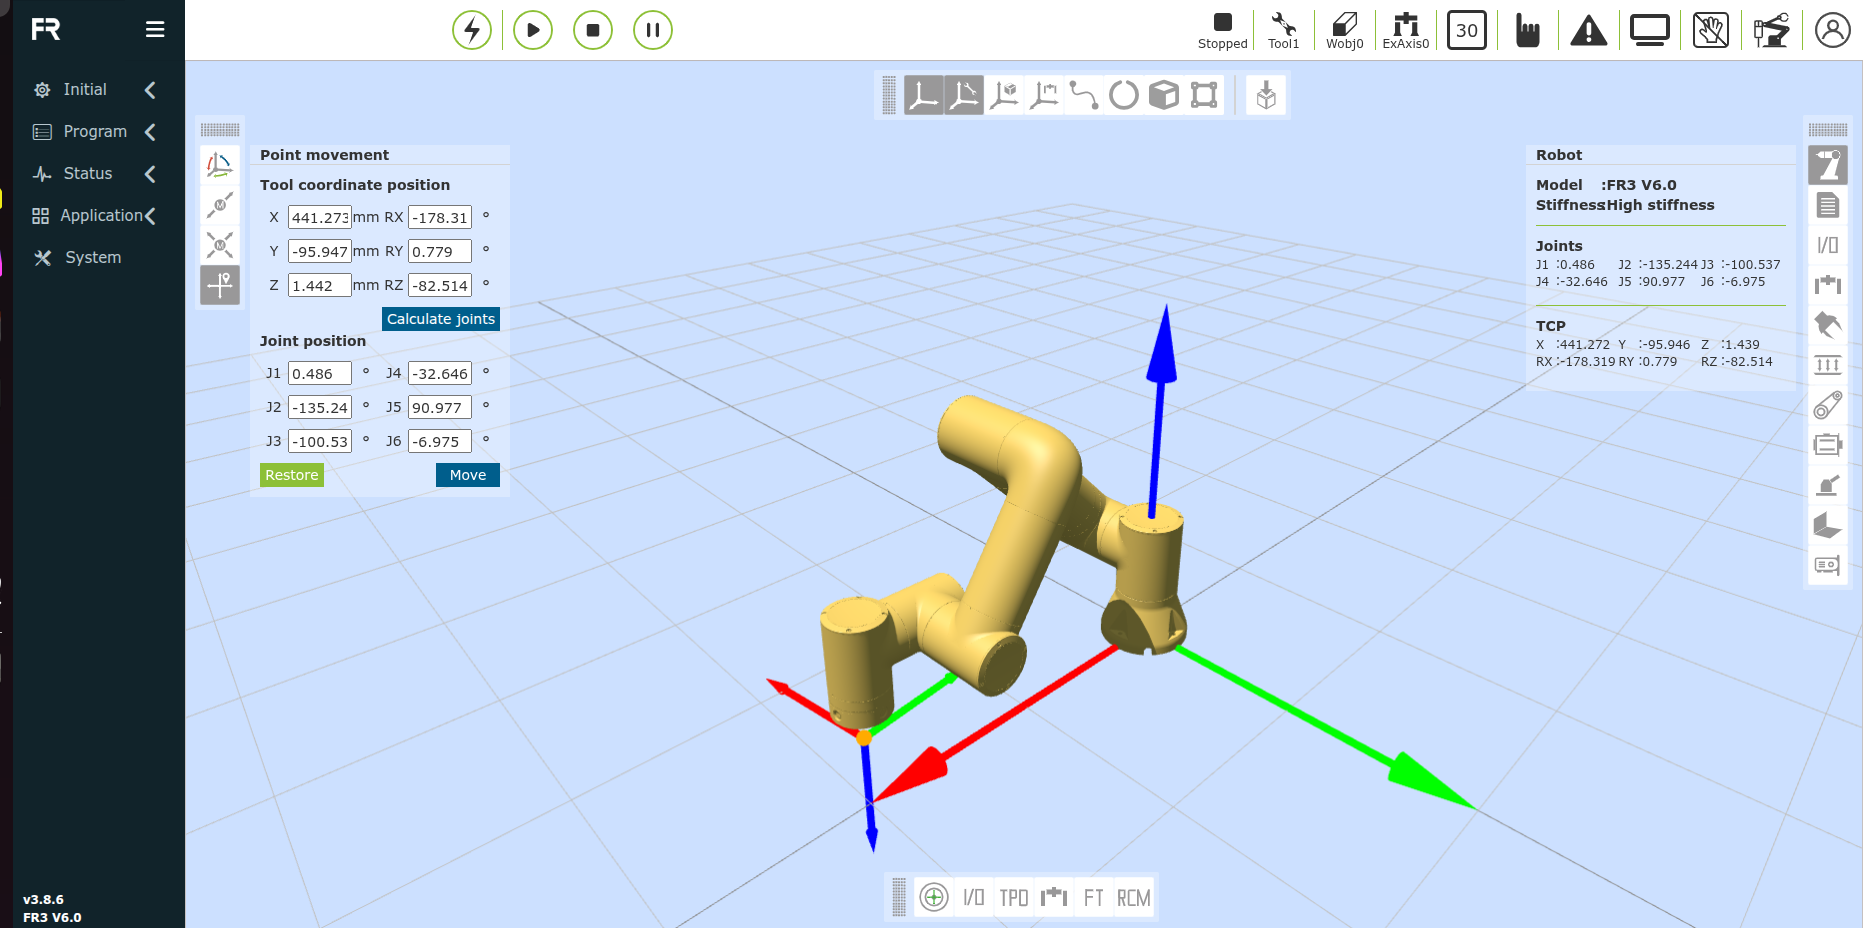Open the ExAxis0 external axis icon

1405,30
